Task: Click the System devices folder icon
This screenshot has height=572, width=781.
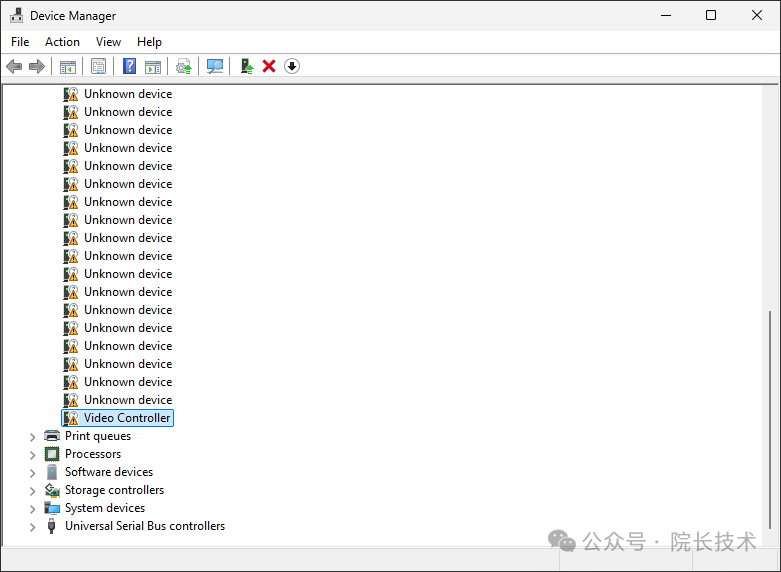Action: 52,508
